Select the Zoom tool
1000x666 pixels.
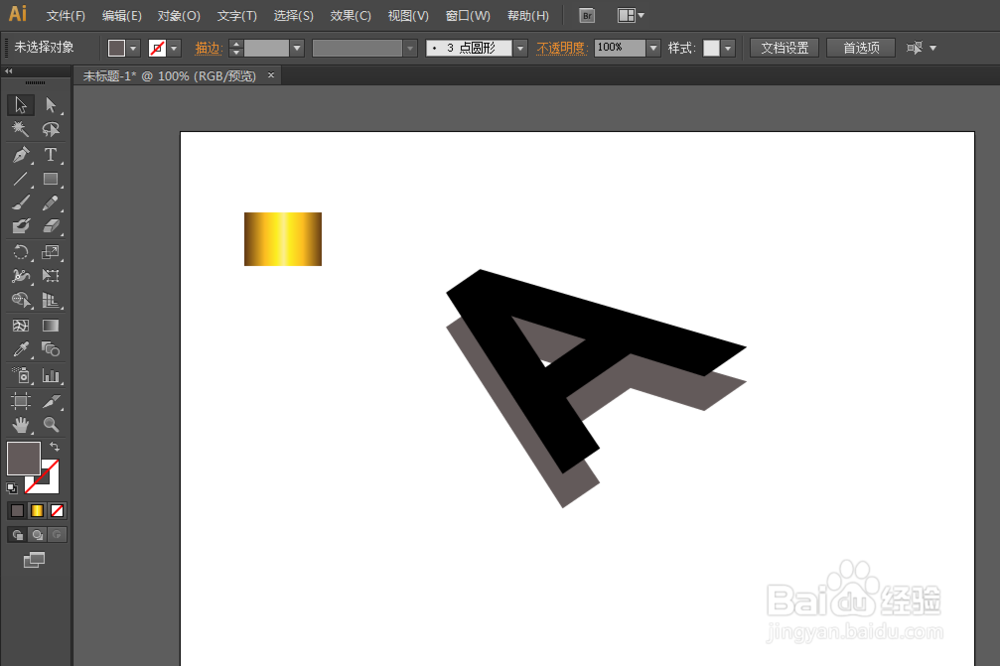pos(50,424)
